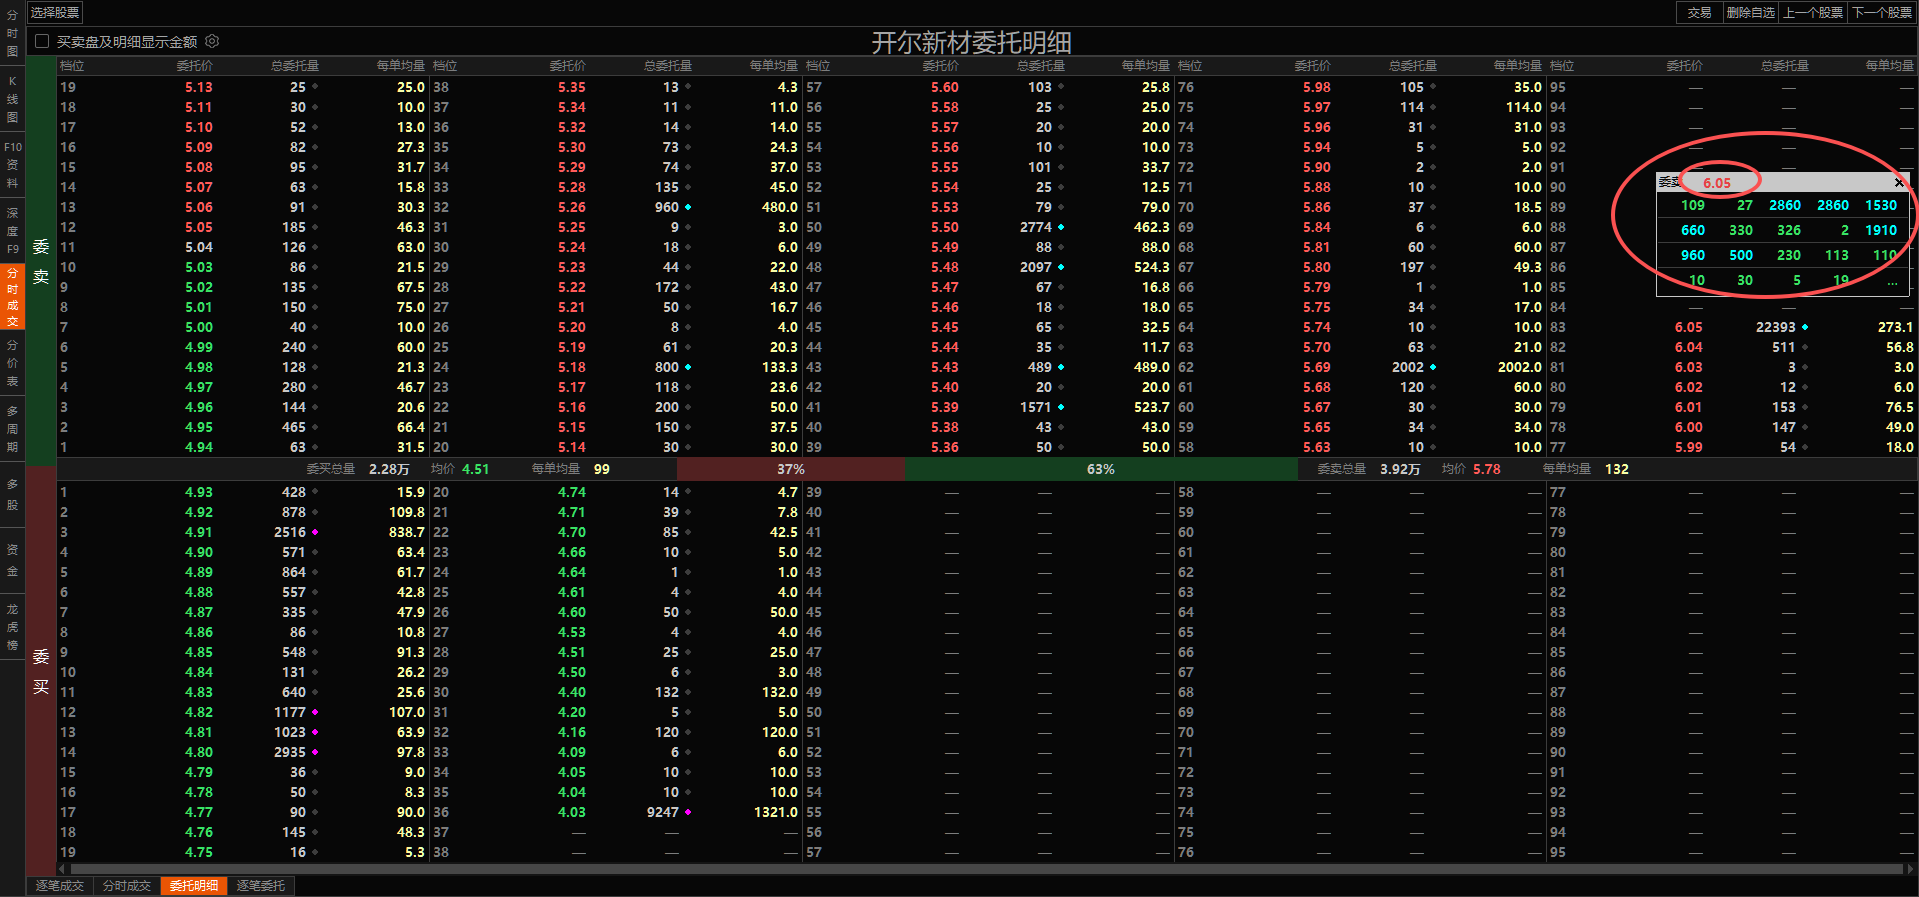
Task: Switch to the 分时图 sidebar tab
Action: pos(12,33)
